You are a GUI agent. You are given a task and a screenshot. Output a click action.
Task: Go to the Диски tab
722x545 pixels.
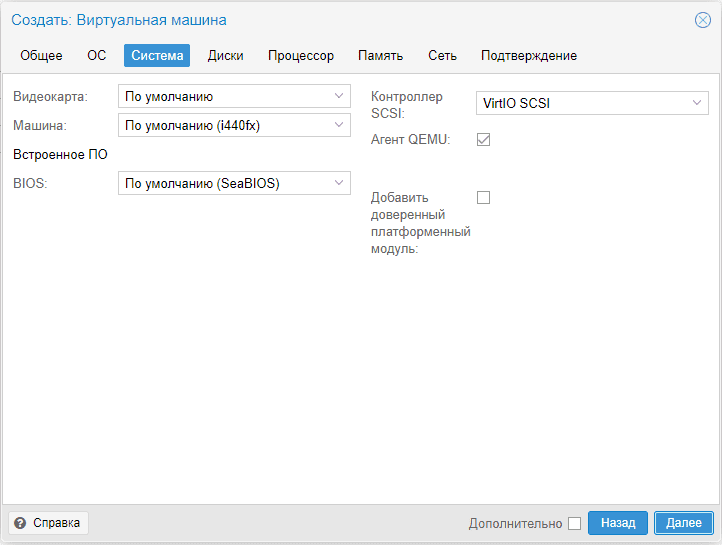click(225, 56)
